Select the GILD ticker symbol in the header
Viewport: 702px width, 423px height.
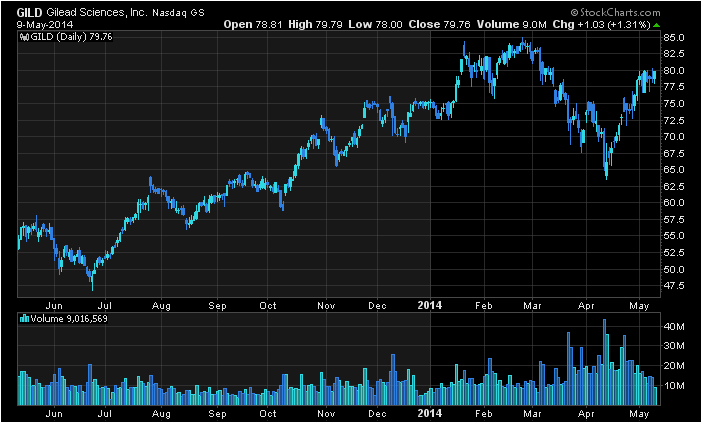pos(30,13)
